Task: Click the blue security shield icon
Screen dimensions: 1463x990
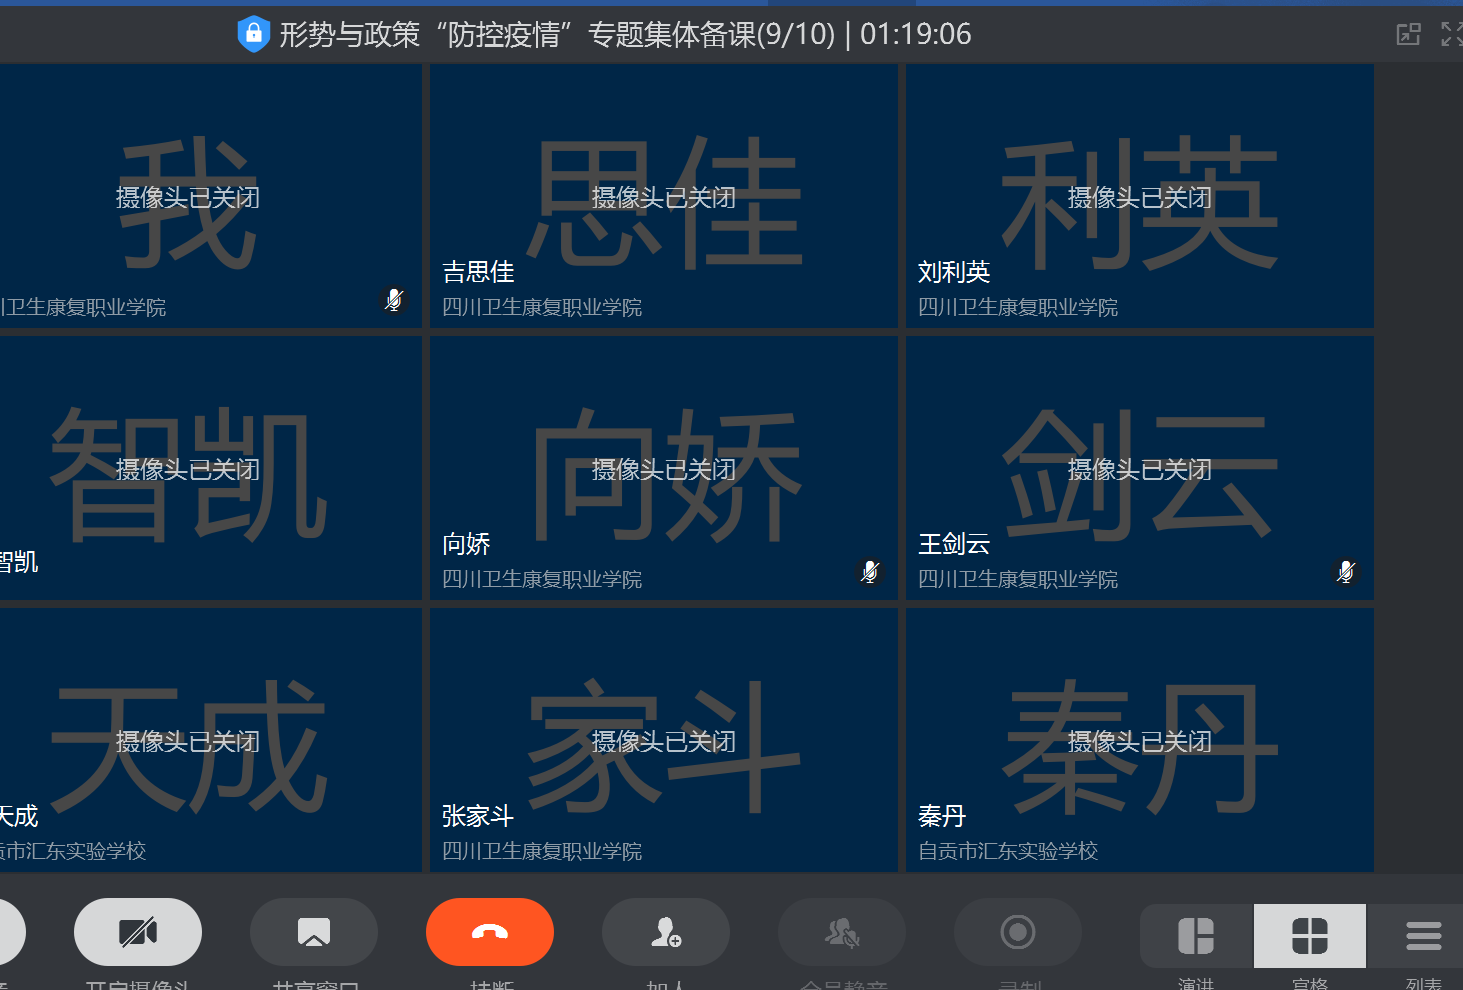Action: click(x=254, y=34)
